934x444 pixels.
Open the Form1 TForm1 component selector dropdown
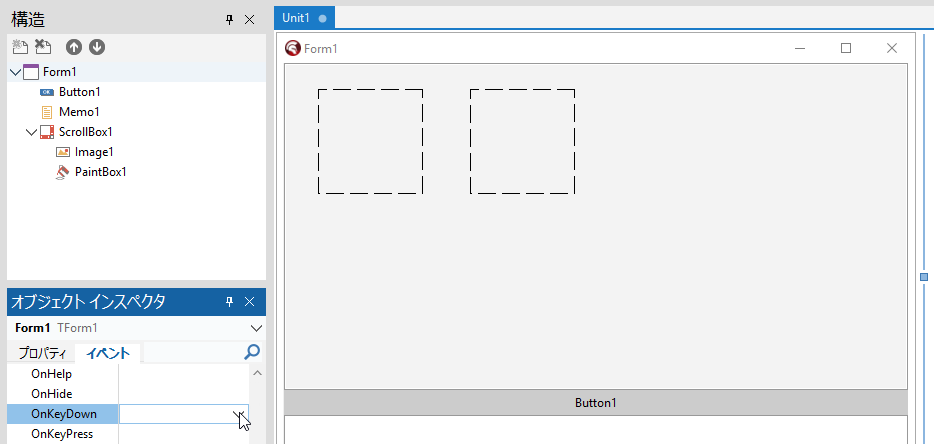(x=256, y=328)
